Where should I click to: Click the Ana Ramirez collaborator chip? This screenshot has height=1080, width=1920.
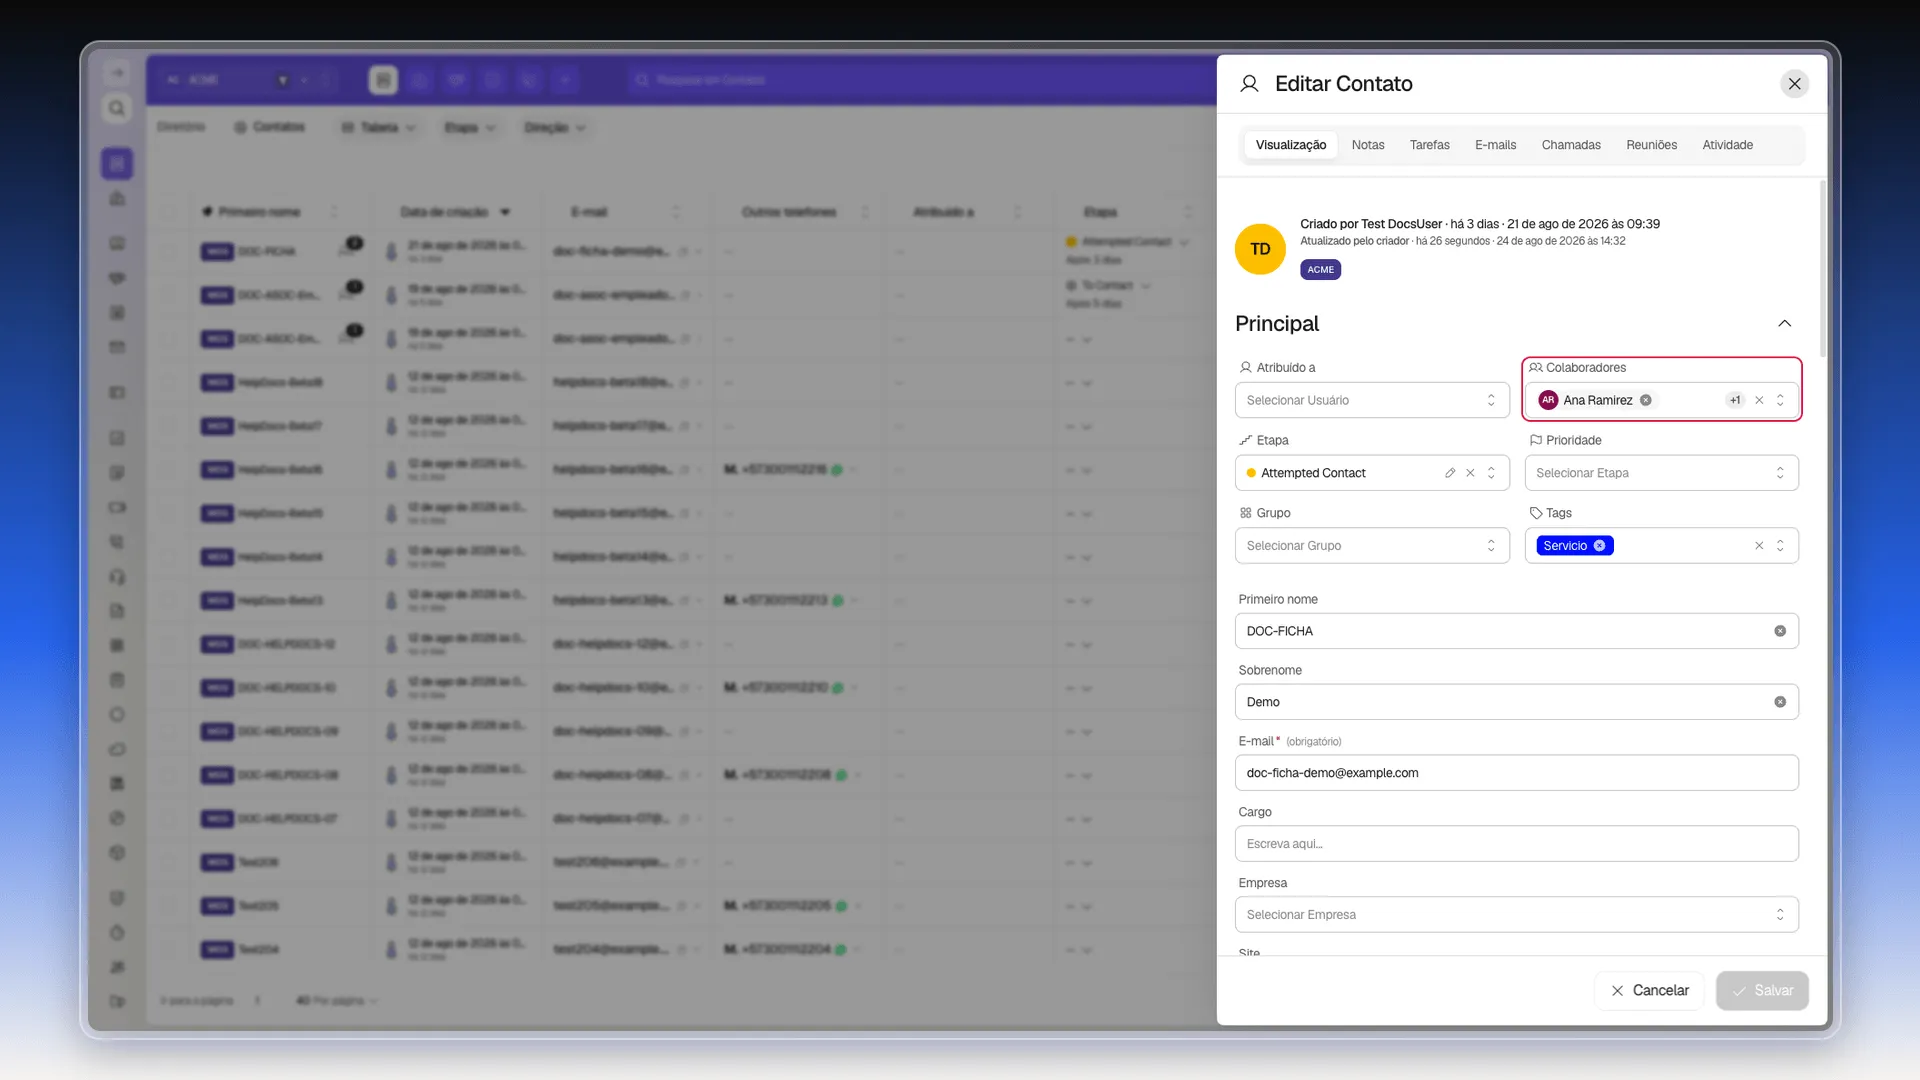point(1595,400)
